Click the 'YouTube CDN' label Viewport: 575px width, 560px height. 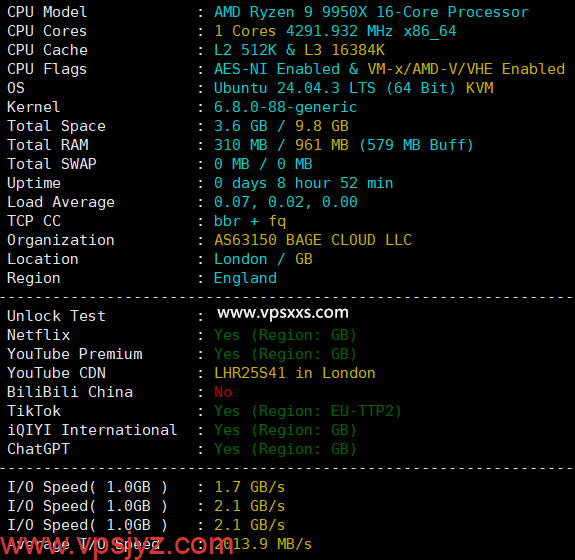[56, 373]
